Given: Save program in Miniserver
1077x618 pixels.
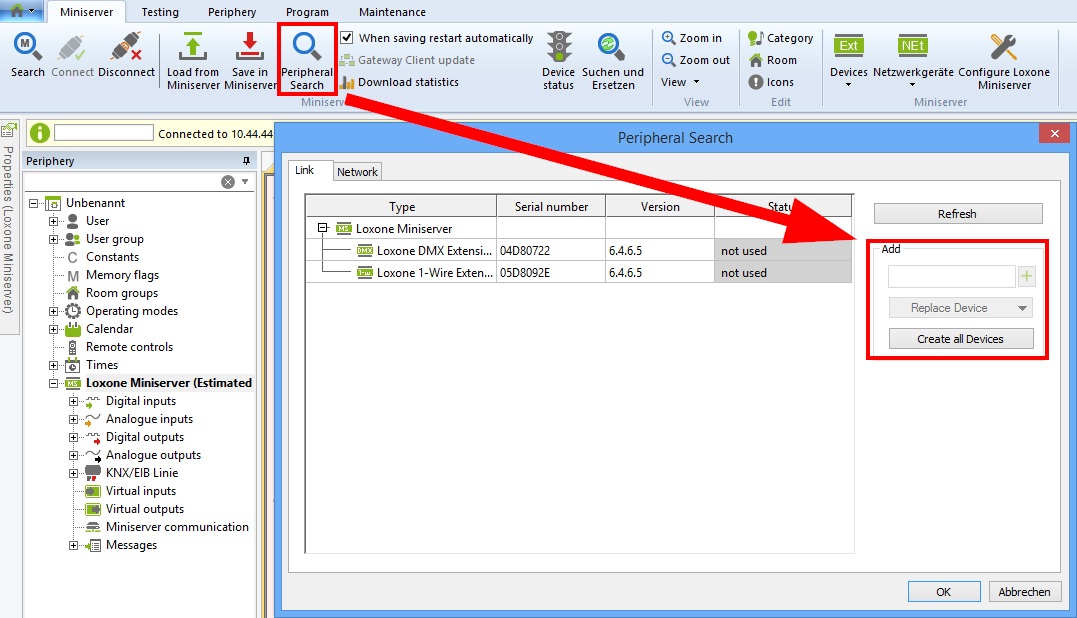Looking at the screenshot, I should click(250, 60).
